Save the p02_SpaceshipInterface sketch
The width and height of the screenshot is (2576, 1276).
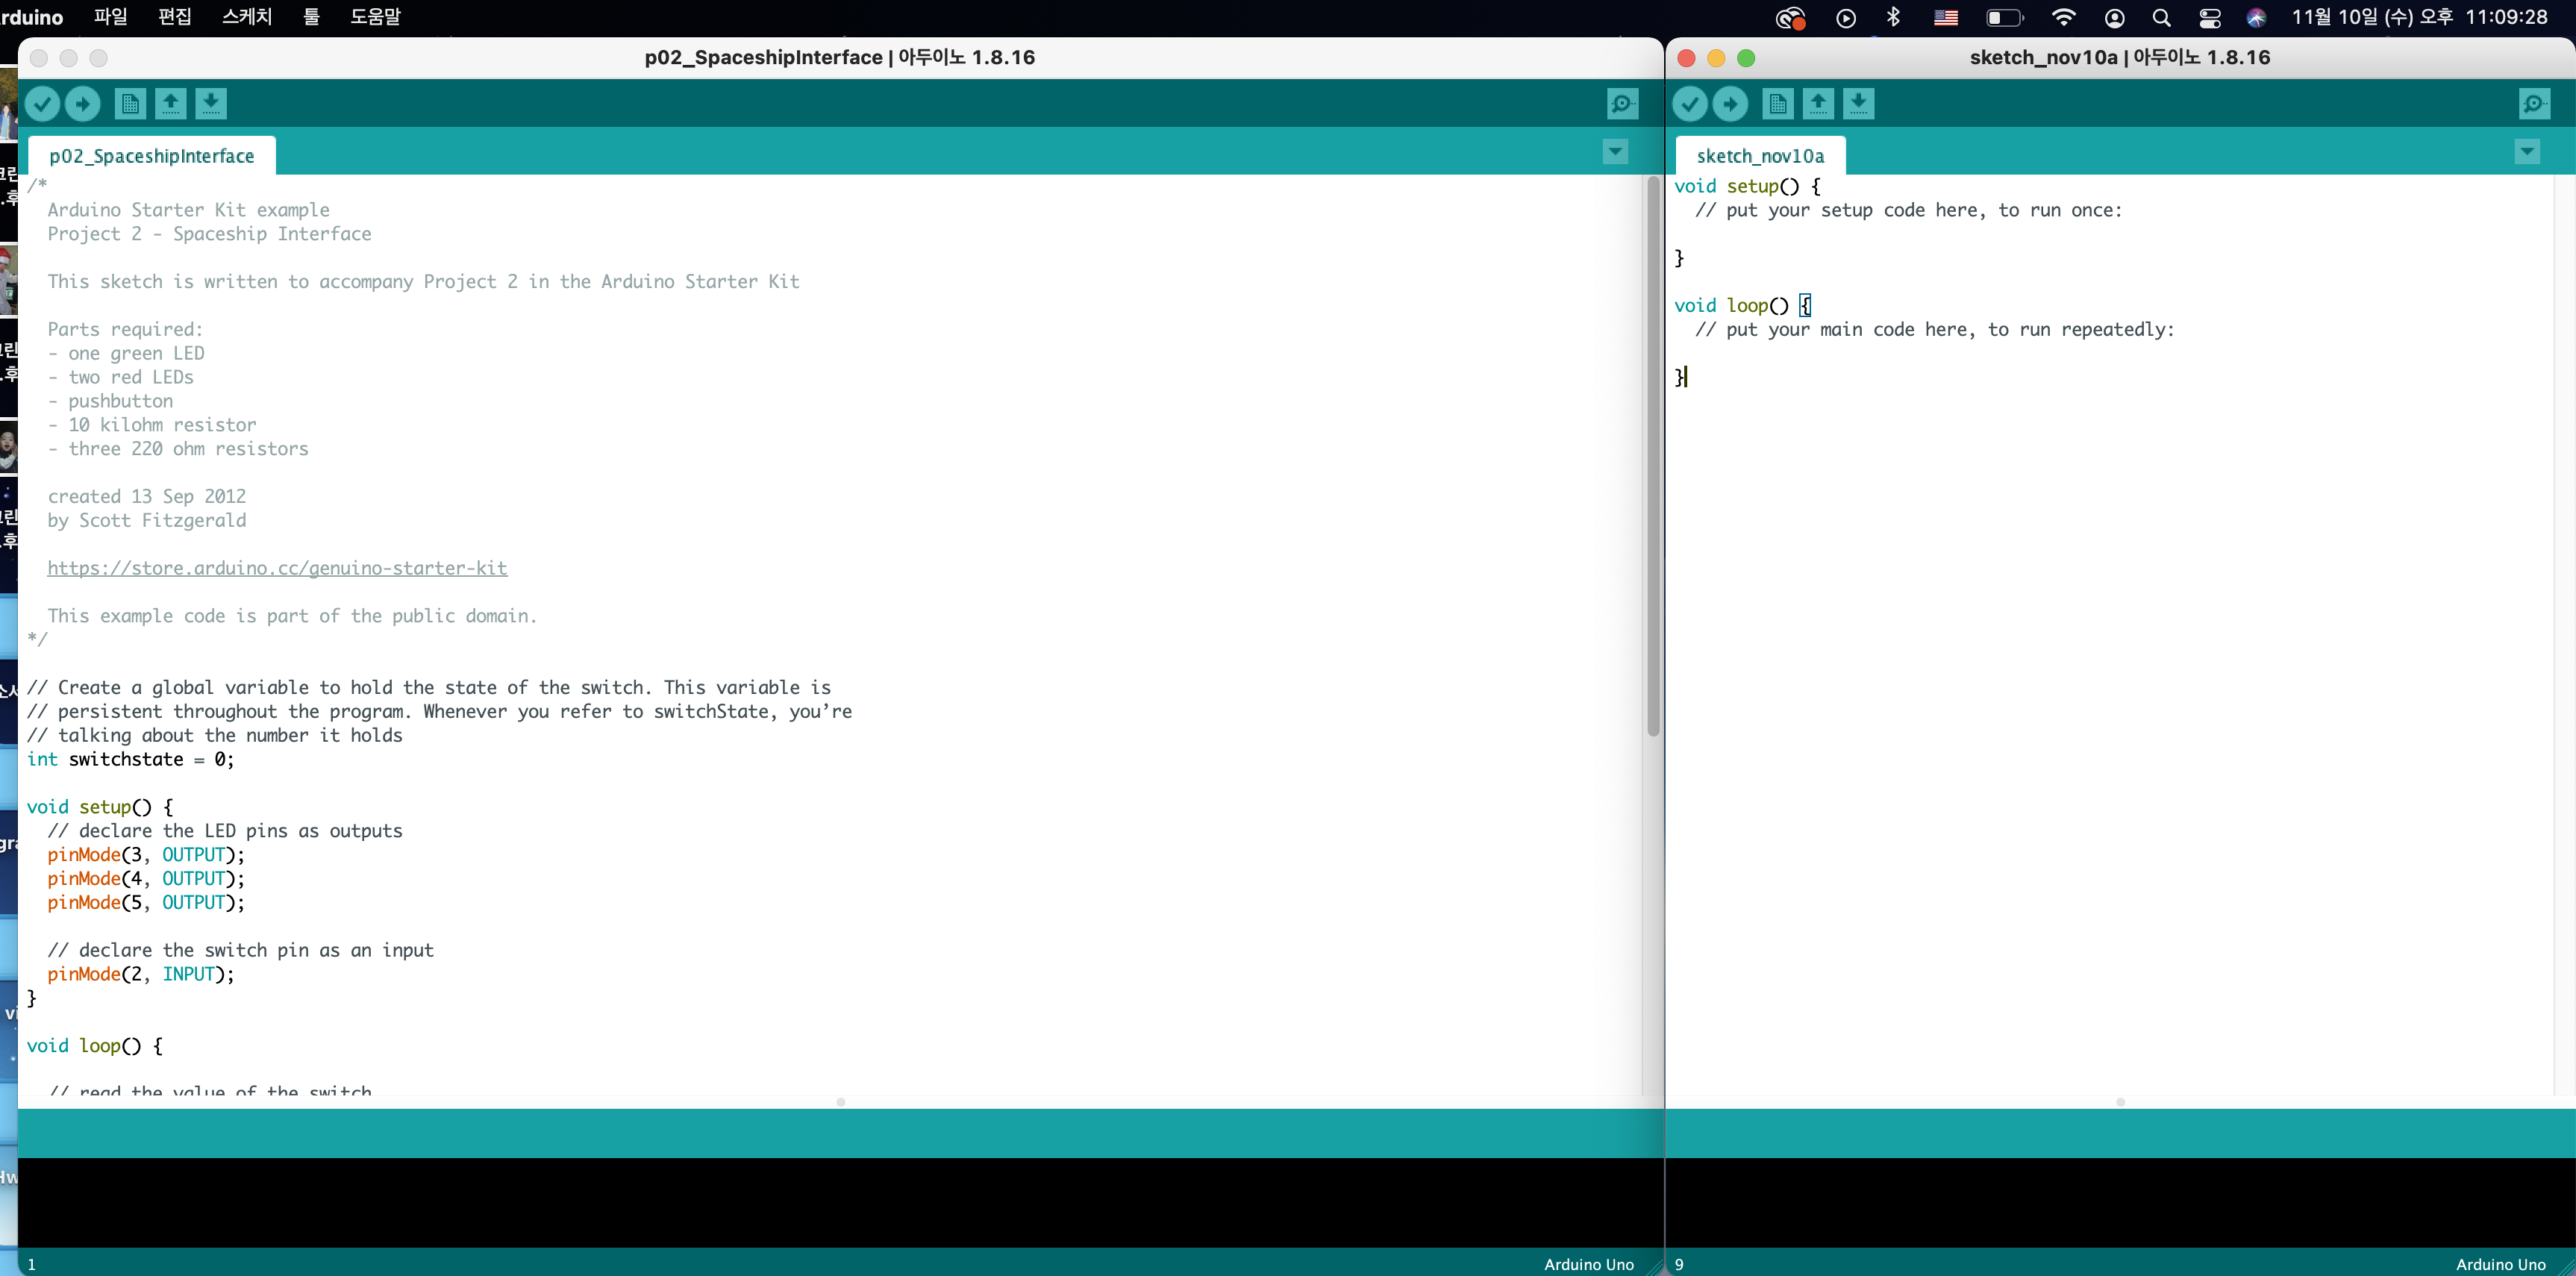tap(211, 103)
